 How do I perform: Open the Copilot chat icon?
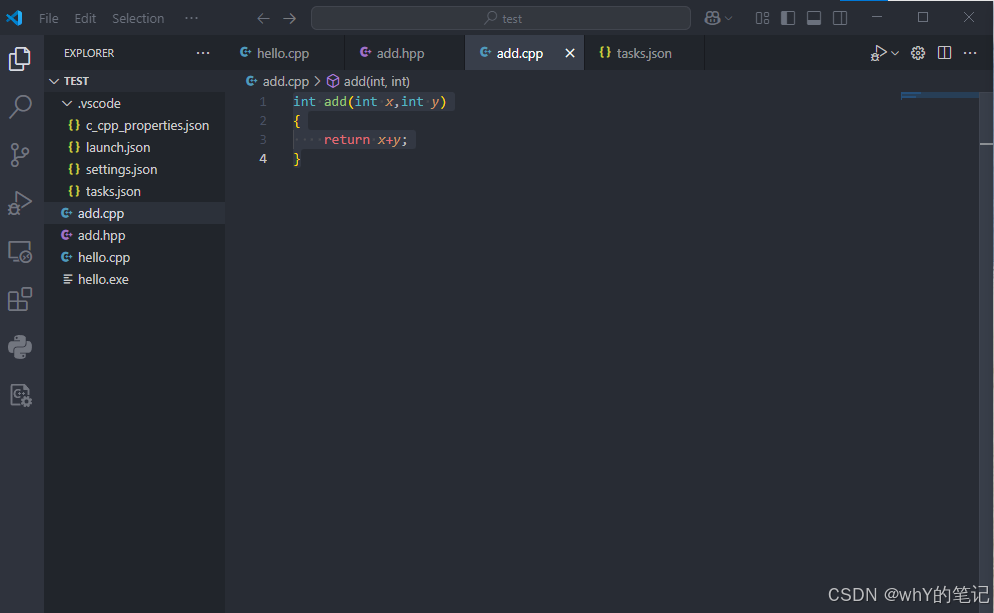[713, 18]
